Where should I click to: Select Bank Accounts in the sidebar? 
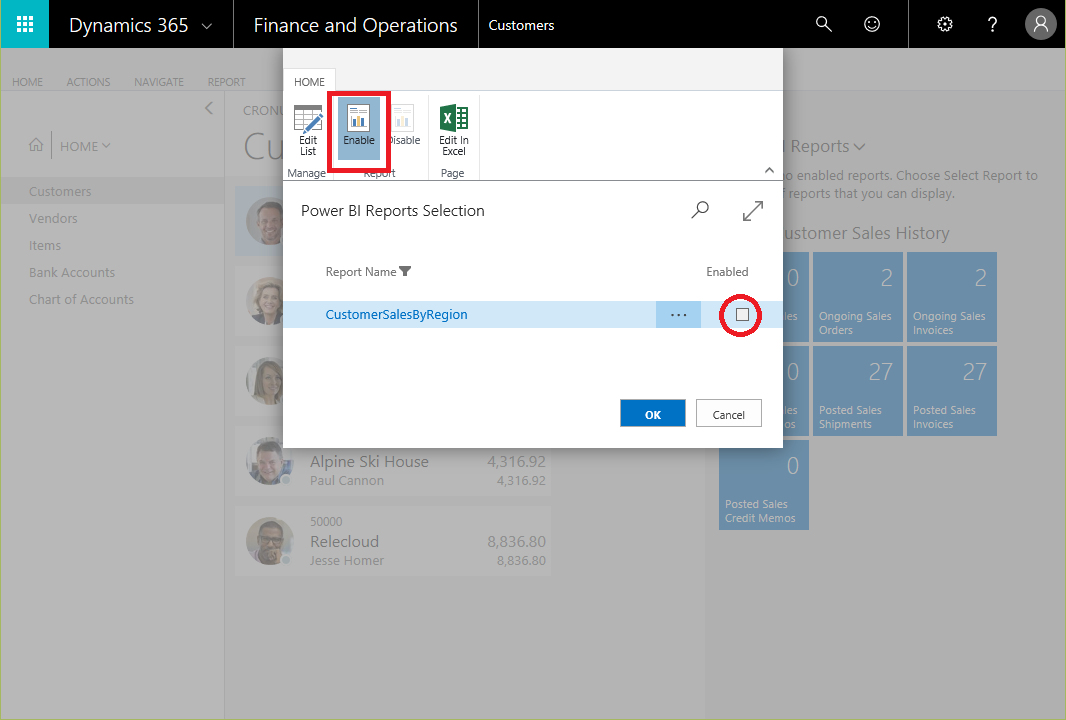point(72,273)
